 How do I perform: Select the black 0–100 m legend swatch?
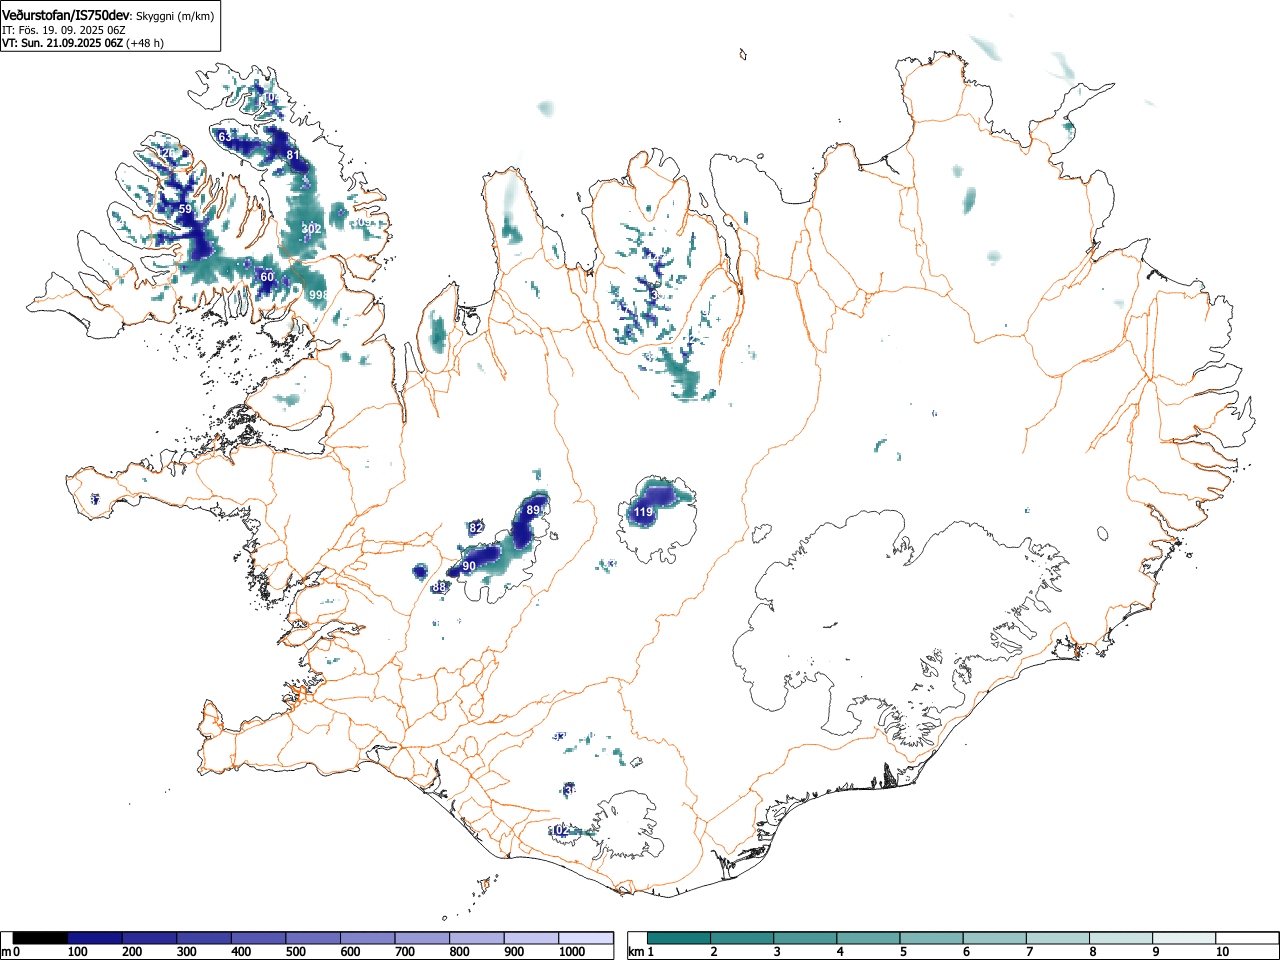[41, 938]
